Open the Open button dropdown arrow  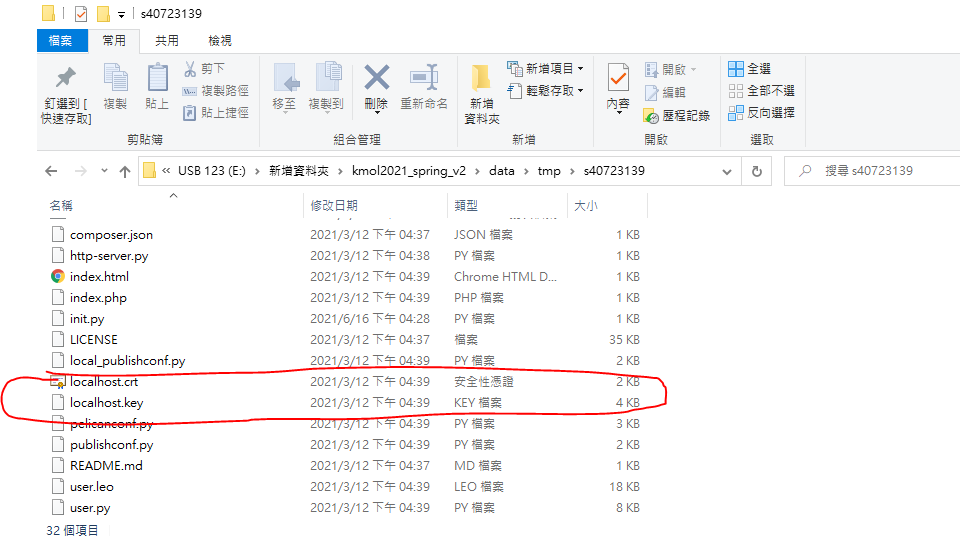pyautogui.click(x=694, y=70)
